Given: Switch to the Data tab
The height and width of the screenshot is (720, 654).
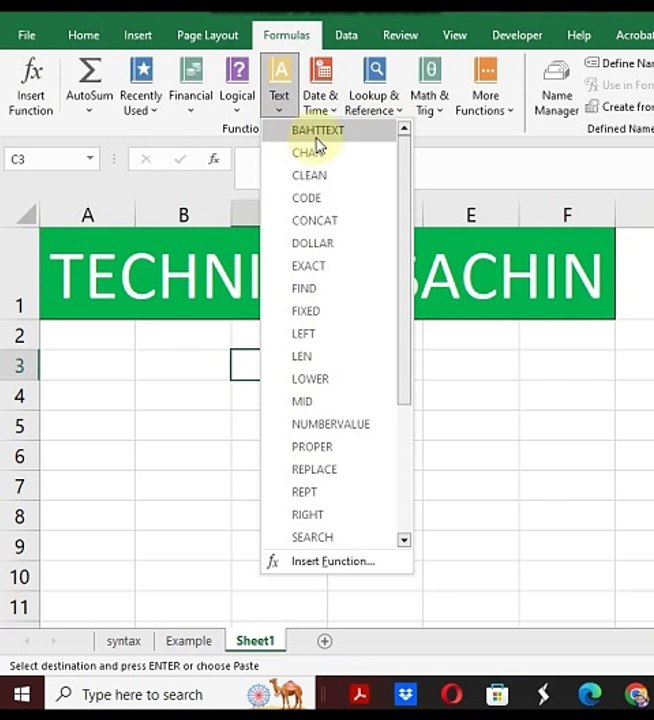Looking at the screenshot, I should click(x=346, y=35).
